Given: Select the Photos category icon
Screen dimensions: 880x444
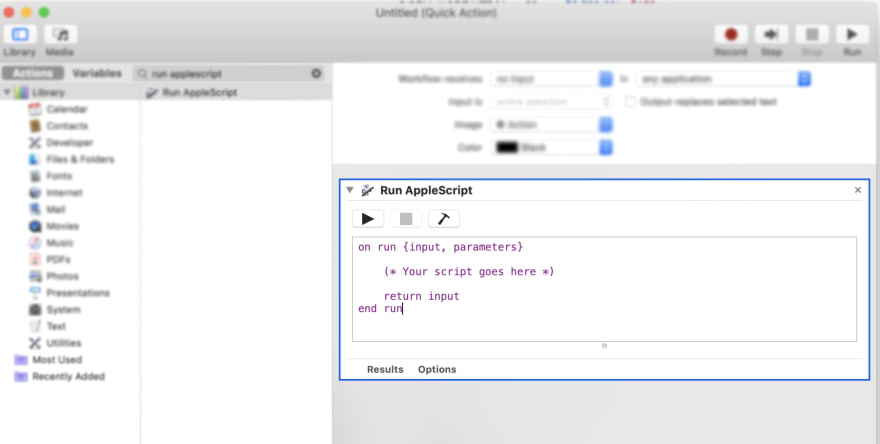Looking at the screenshot, I should tap(35, 276).
